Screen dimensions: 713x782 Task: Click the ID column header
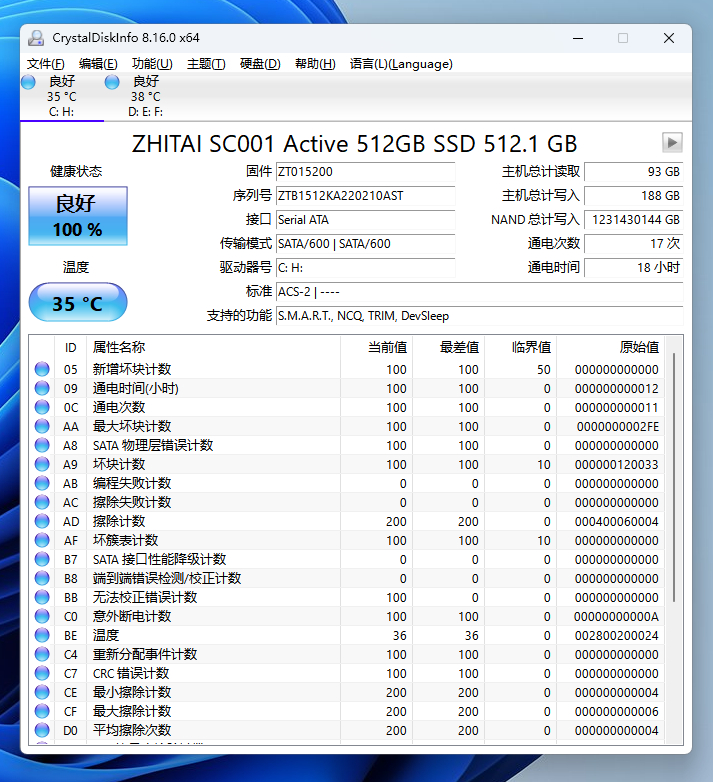point(70,347)
